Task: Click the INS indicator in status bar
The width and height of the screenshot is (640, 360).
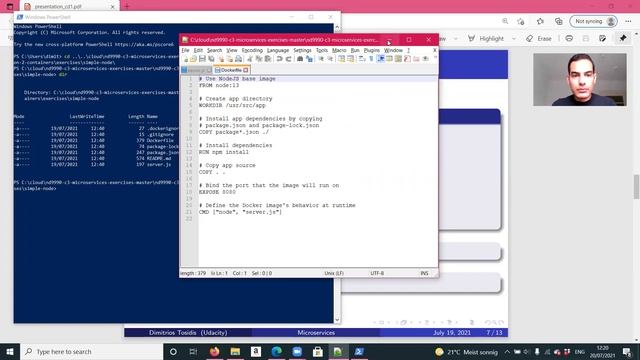Action: pyautogui.click(x=424, y=273)
